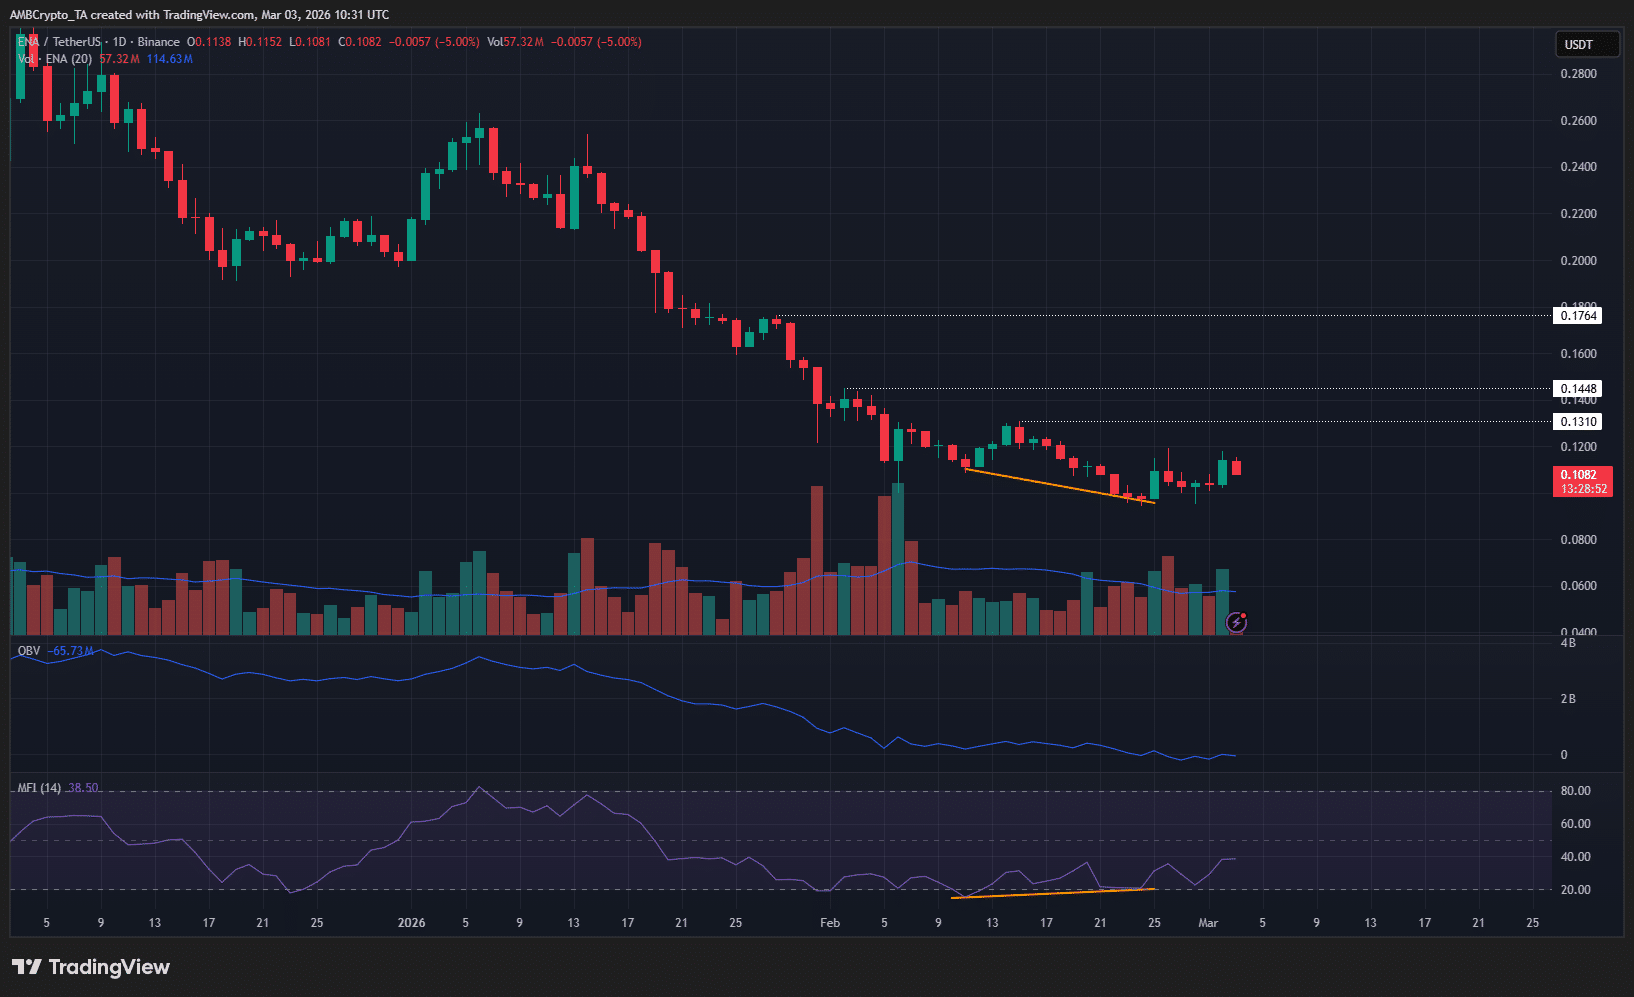Select the price level label 0.1448
The image size is (1634, 997).
click(1578, 388)
